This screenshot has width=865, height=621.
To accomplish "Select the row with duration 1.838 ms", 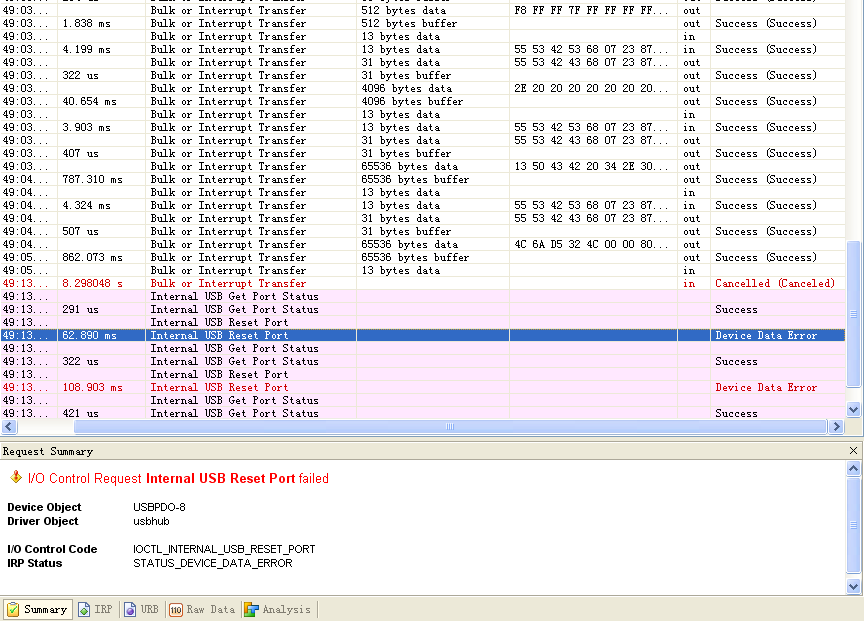I will click(423, 24).
